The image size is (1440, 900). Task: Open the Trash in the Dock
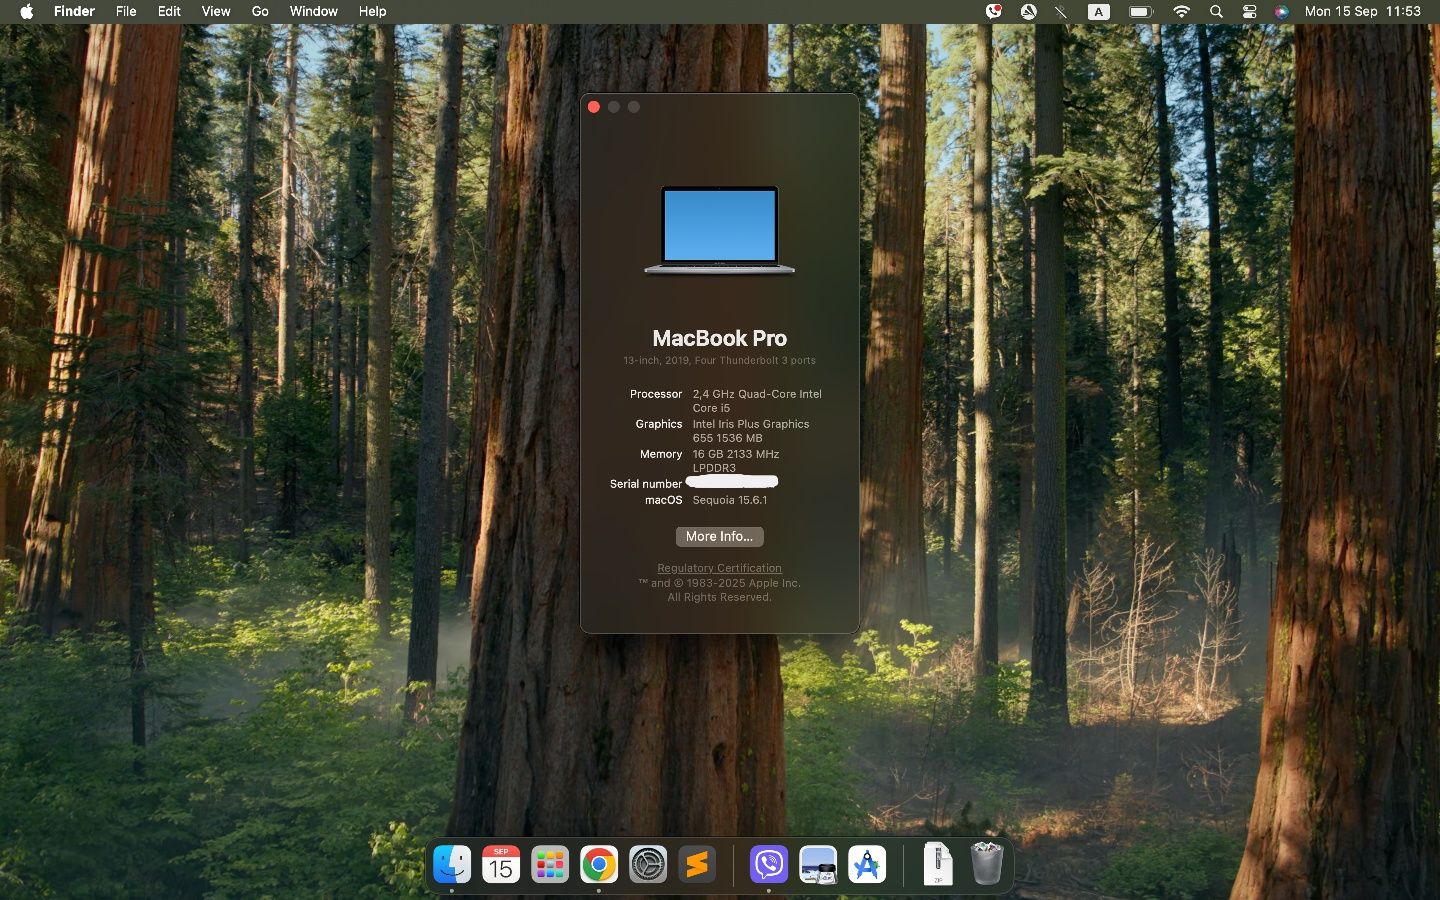[x=986, y=864]
